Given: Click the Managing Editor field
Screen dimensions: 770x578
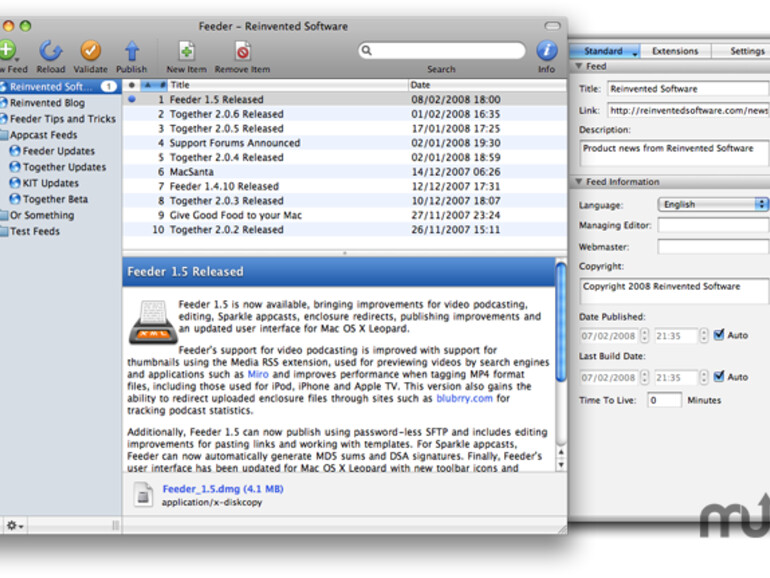Looking at the screenshot, I should click(x=714, y=225).
